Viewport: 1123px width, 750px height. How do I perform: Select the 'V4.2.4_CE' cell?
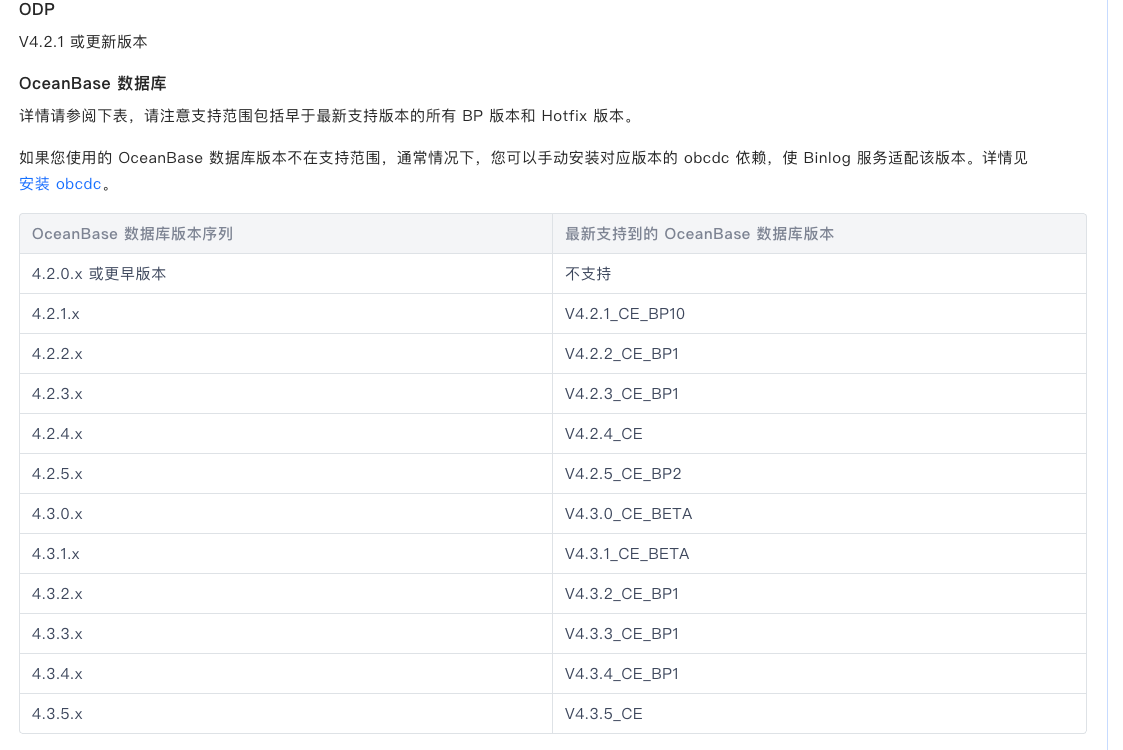pyautogui.click(x=819, y=434)
